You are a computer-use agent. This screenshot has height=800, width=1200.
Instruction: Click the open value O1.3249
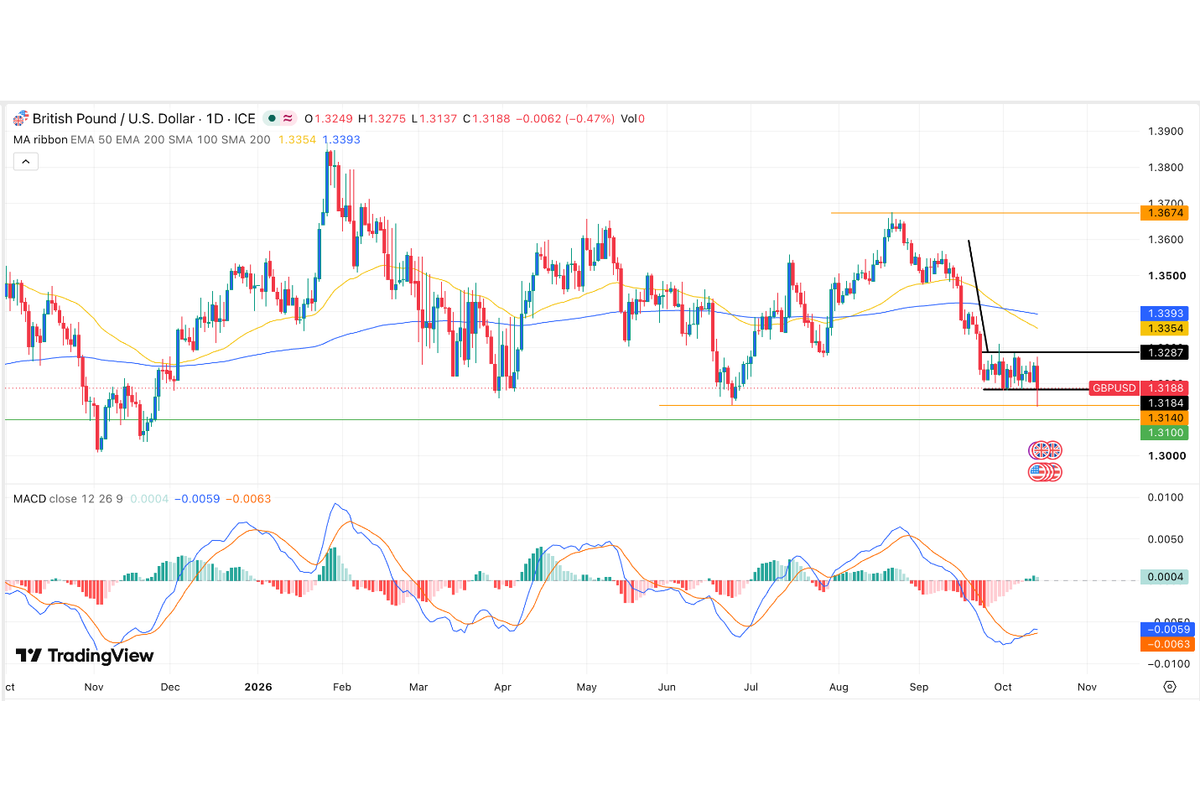click(330, 118)
